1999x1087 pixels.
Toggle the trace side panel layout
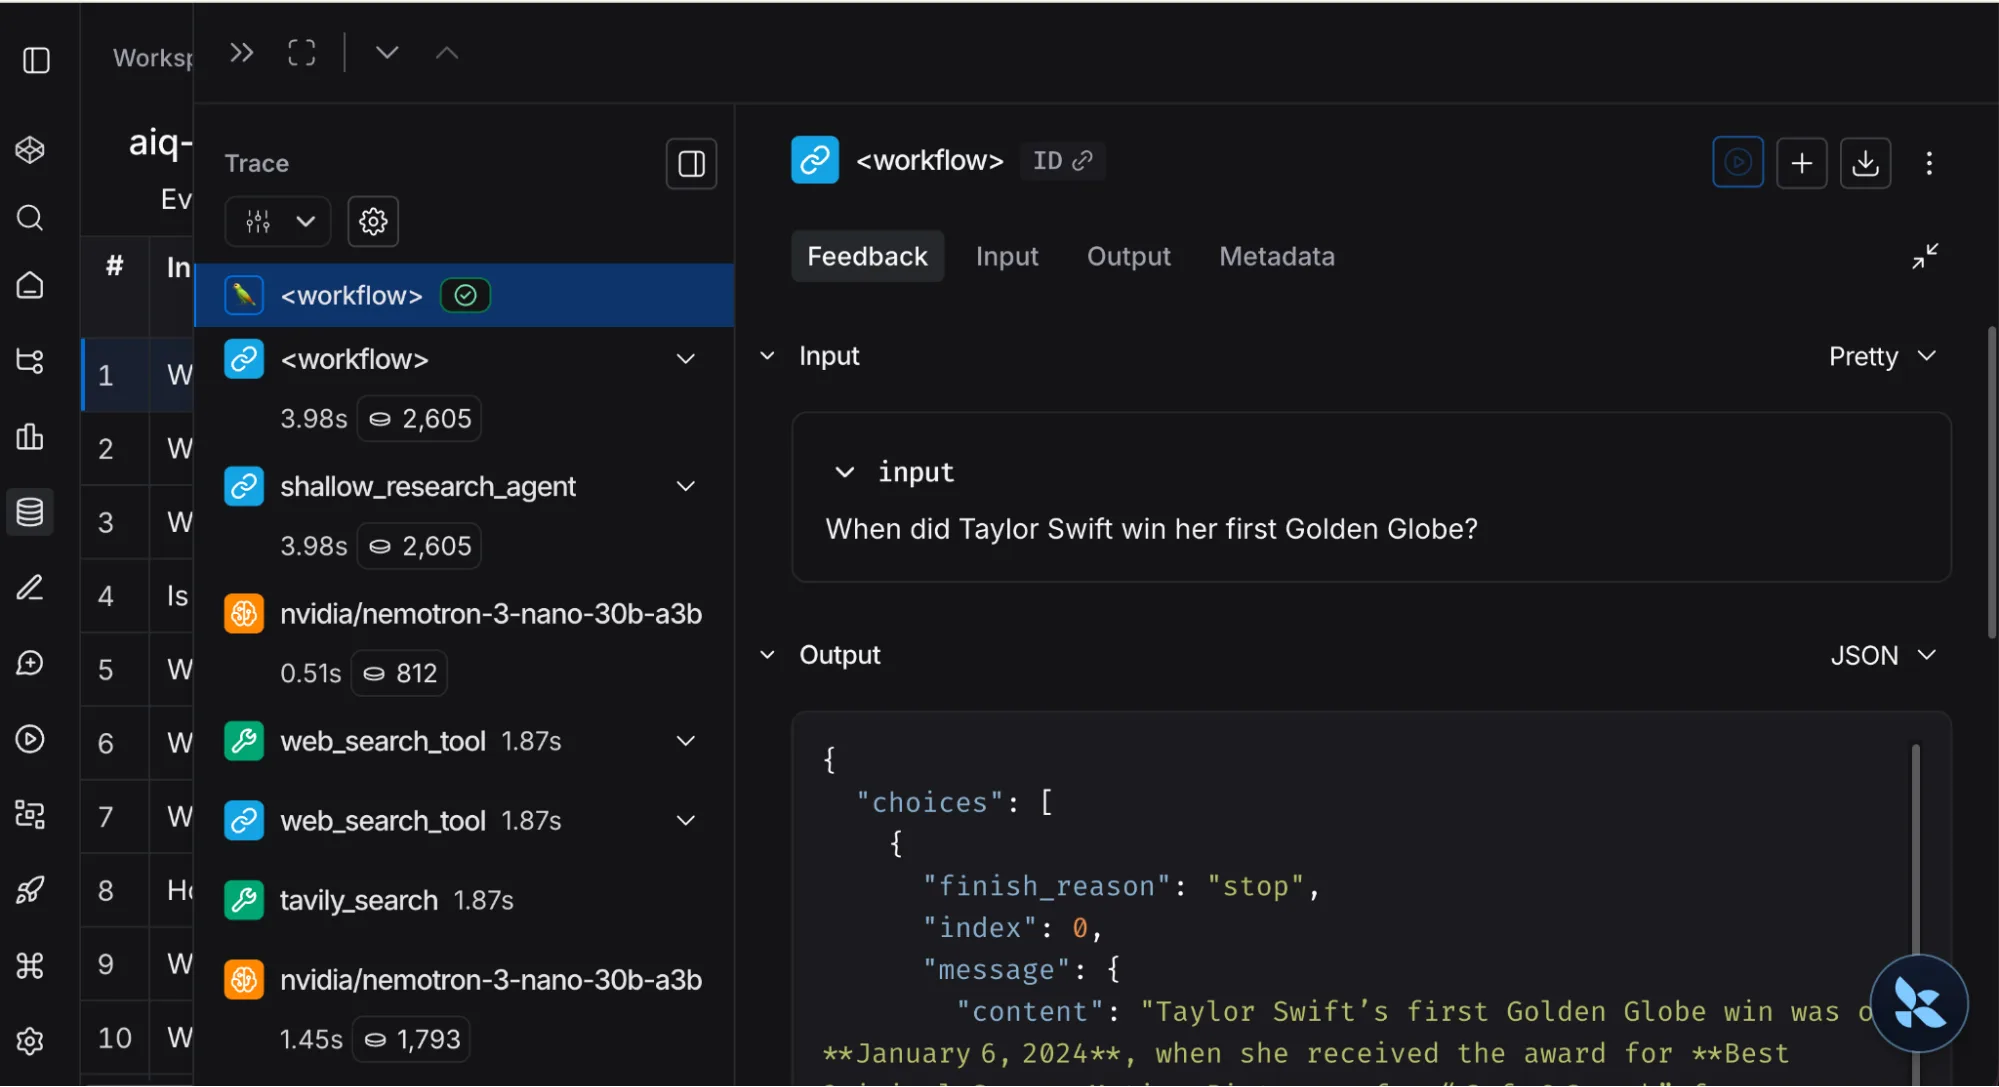coord(691,163)
